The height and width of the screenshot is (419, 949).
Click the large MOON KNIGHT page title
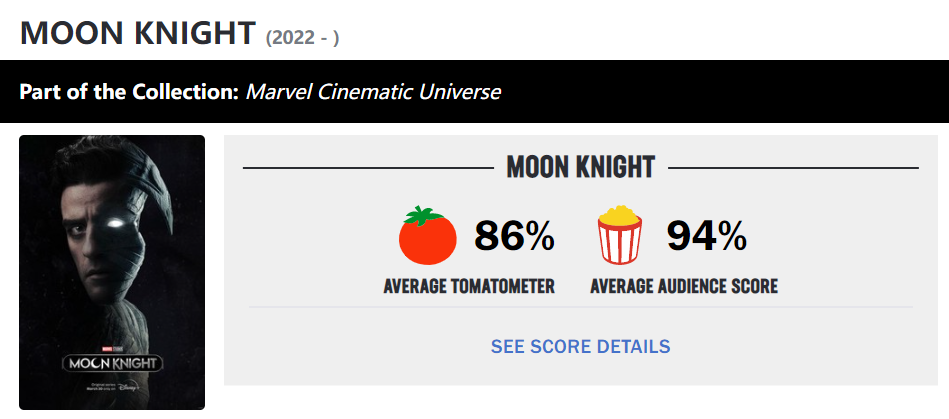pos(138,33)
